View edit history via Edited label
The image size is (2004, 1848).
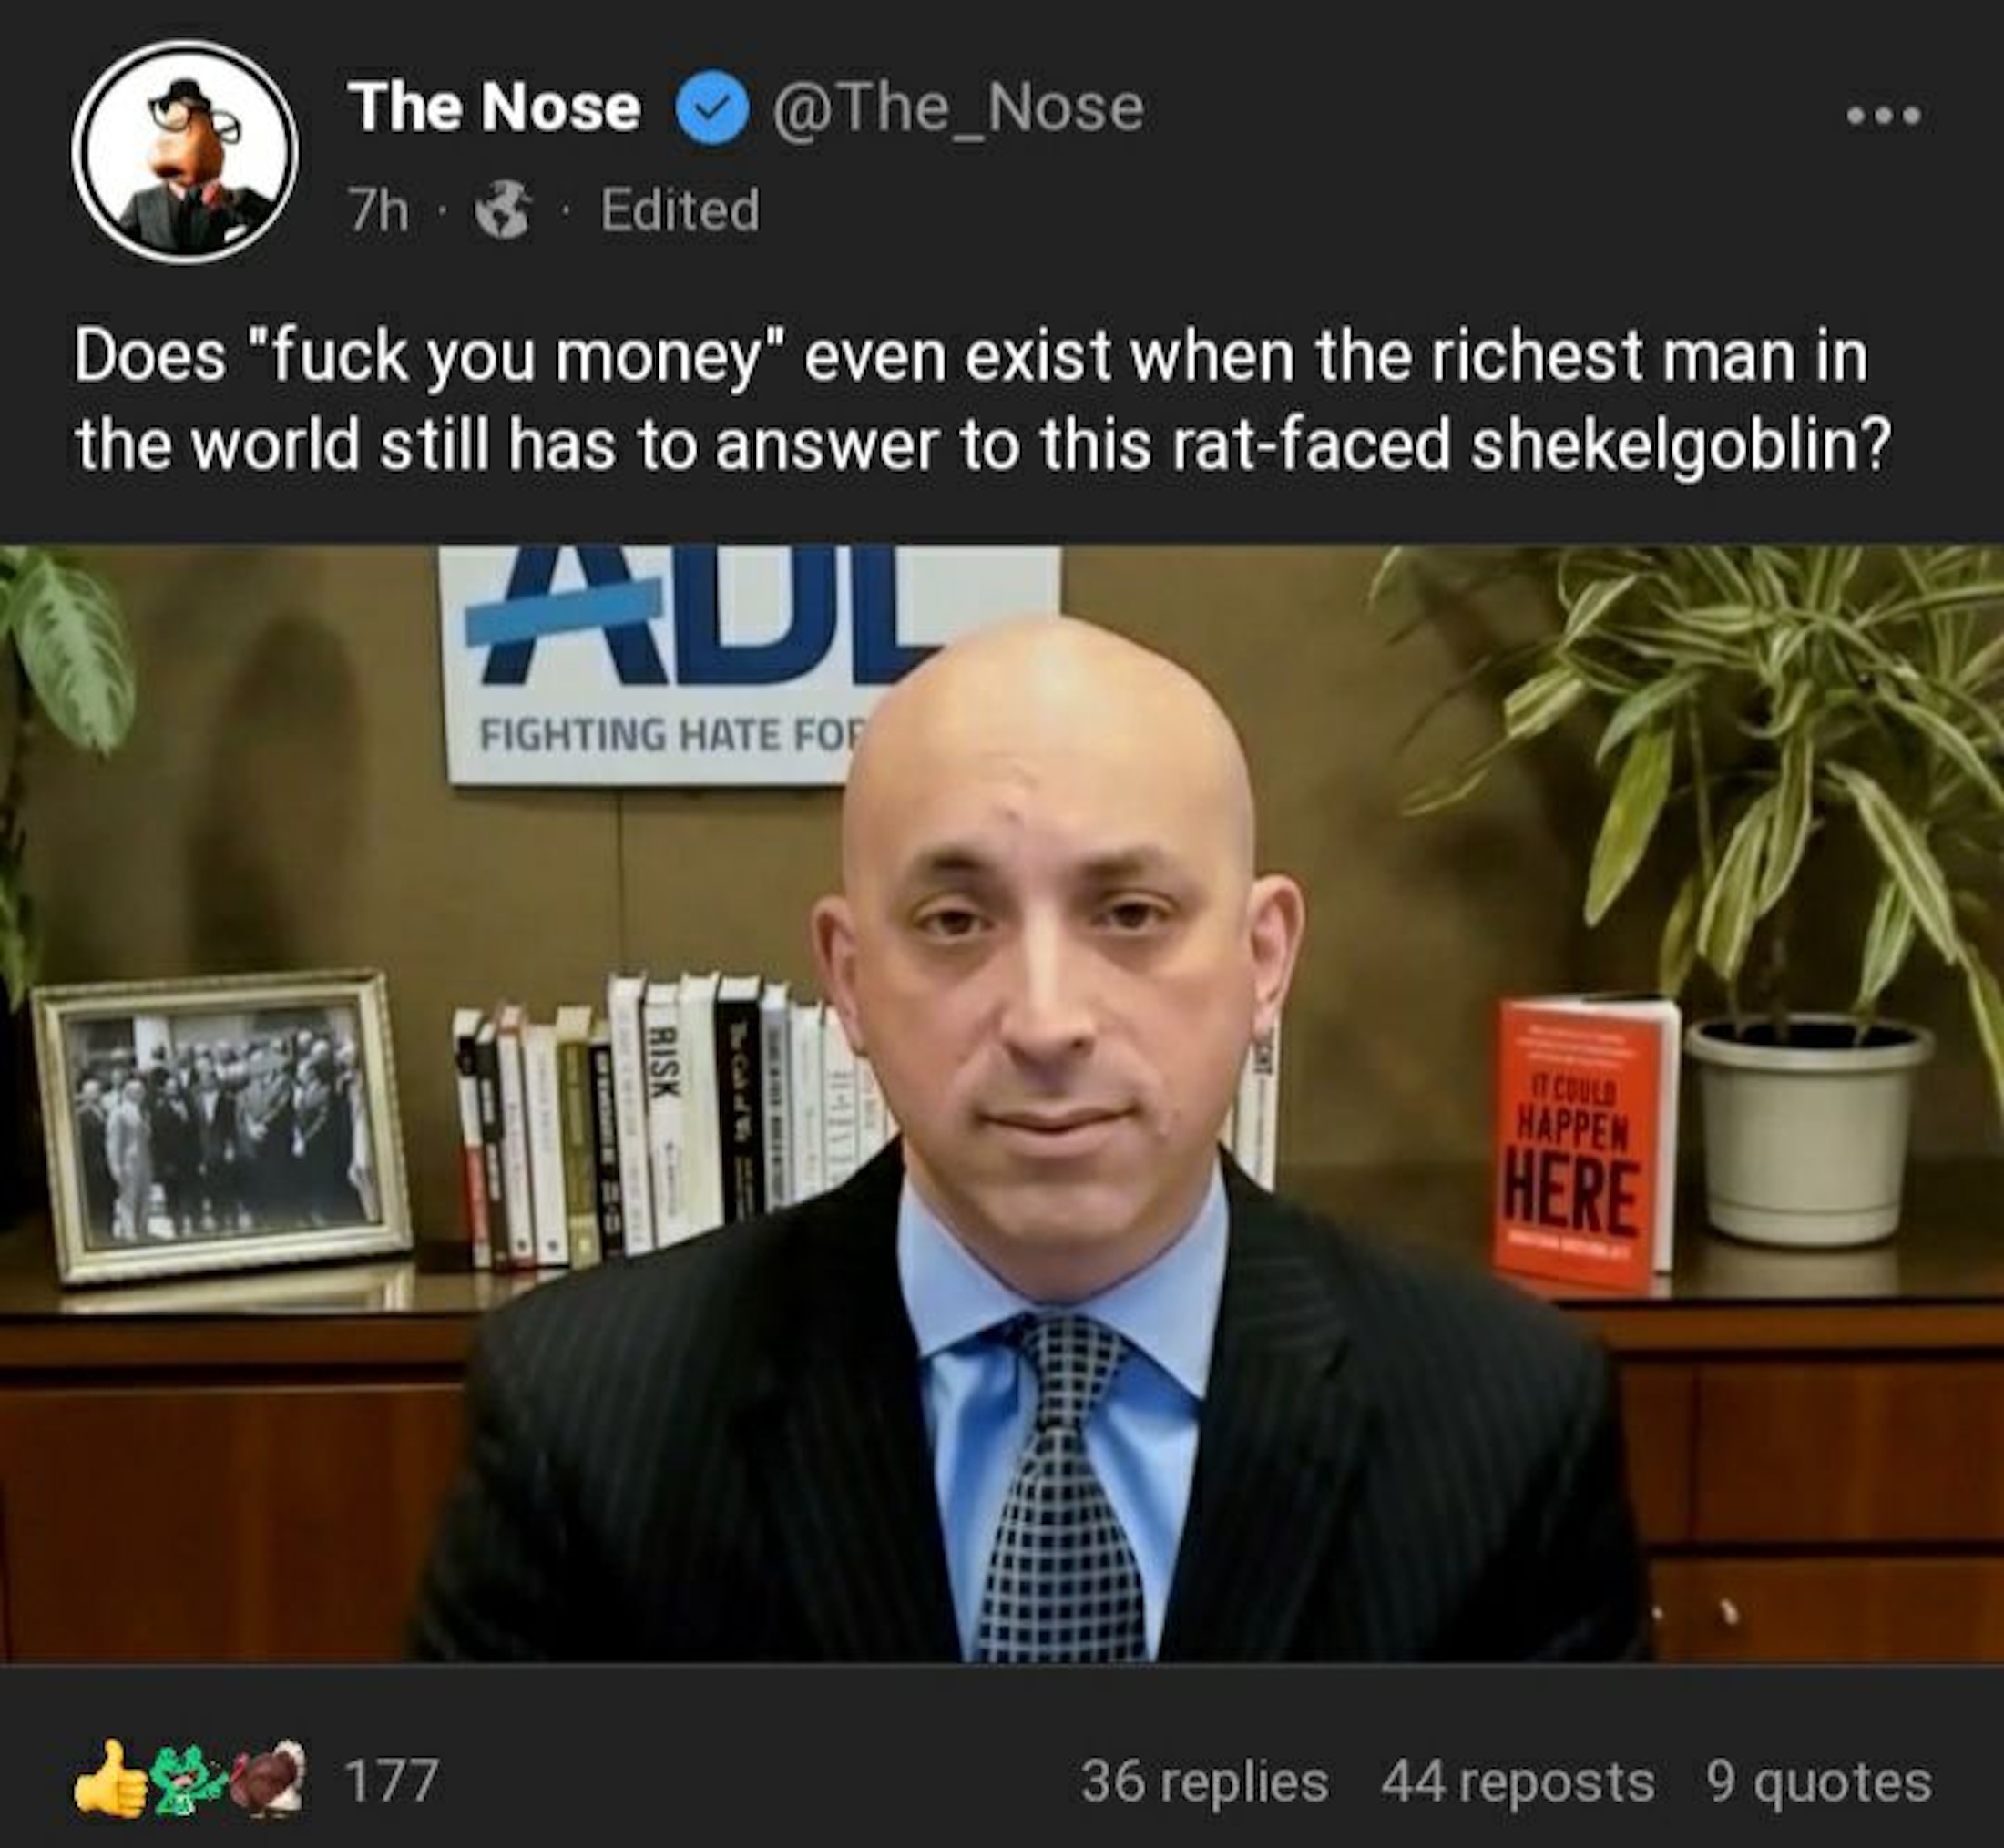tap(680, 210)
